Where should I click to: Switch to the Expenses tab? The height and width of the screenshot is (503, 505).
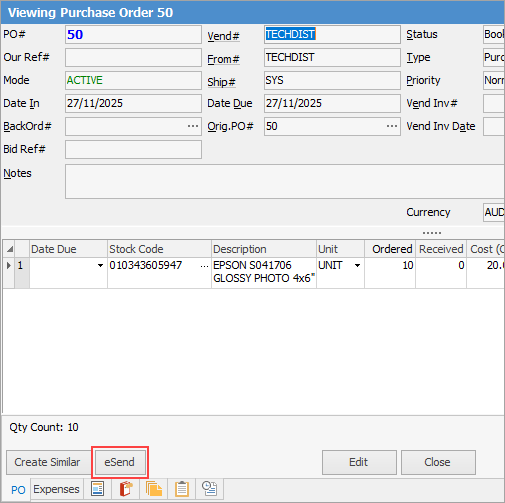tap(56, 489)
